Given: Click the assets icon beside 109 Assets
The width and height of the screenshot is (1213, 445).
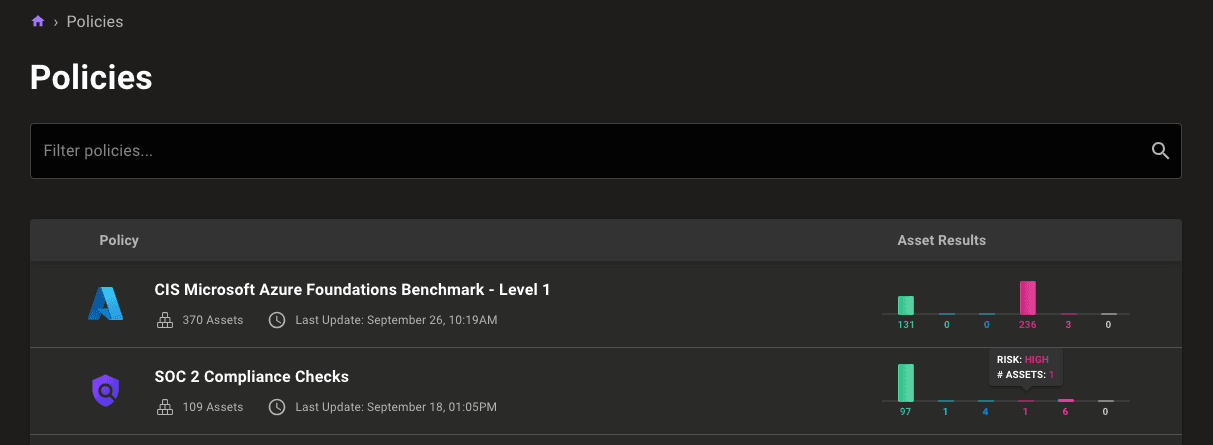Looking at the screenshot, I should click(x=165, y=407).
